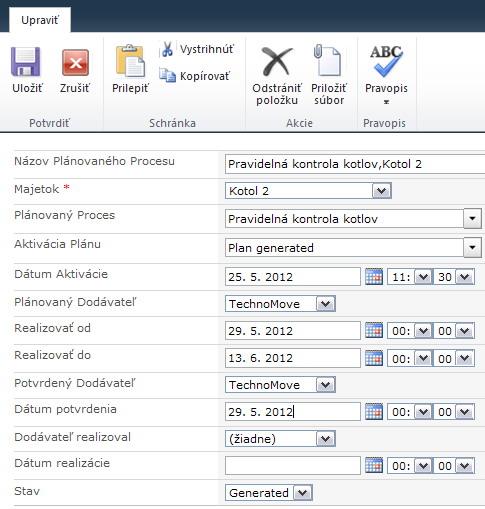The image size is (485, 509).
Task: Click the Vystrihnúť scissors icon
Action: pos(167,49)
